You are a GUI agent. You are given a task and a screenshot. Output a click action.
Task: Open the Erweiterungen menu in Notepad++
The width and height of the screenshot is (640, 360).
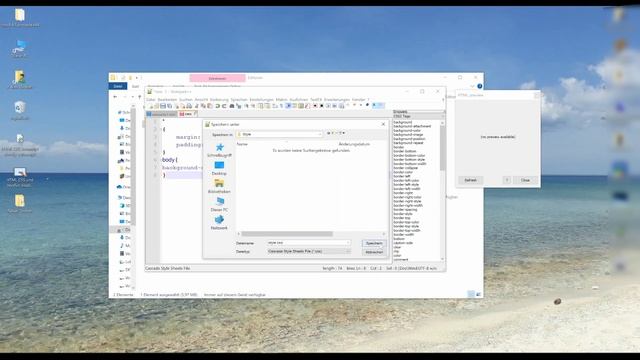(337, 100)
